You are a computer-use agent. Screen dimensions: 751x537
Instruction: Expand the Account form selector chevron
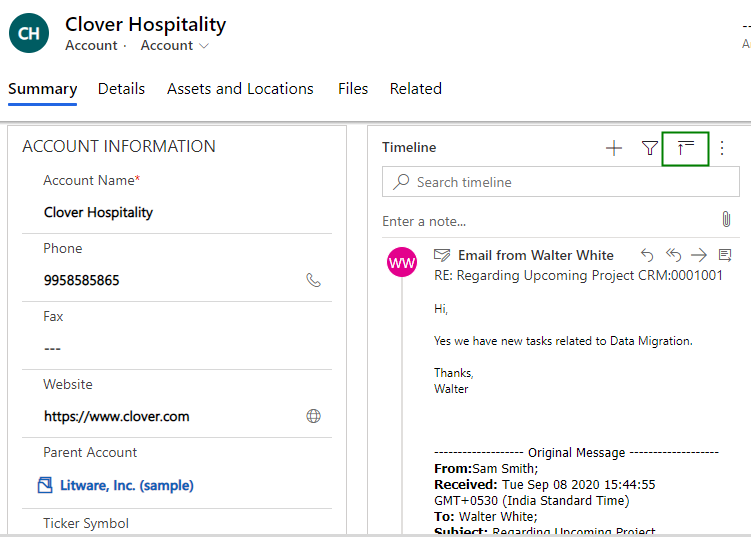204,46
